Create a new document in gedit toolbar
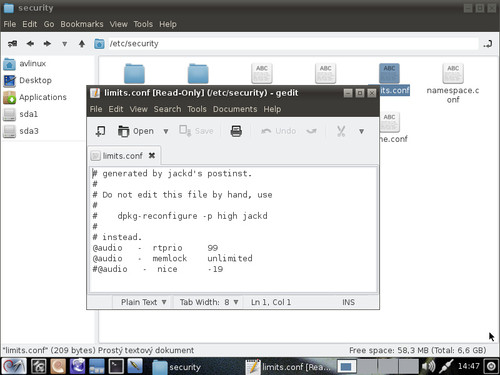The width and height of the screenshot is (500, 375). coord(100,131)
